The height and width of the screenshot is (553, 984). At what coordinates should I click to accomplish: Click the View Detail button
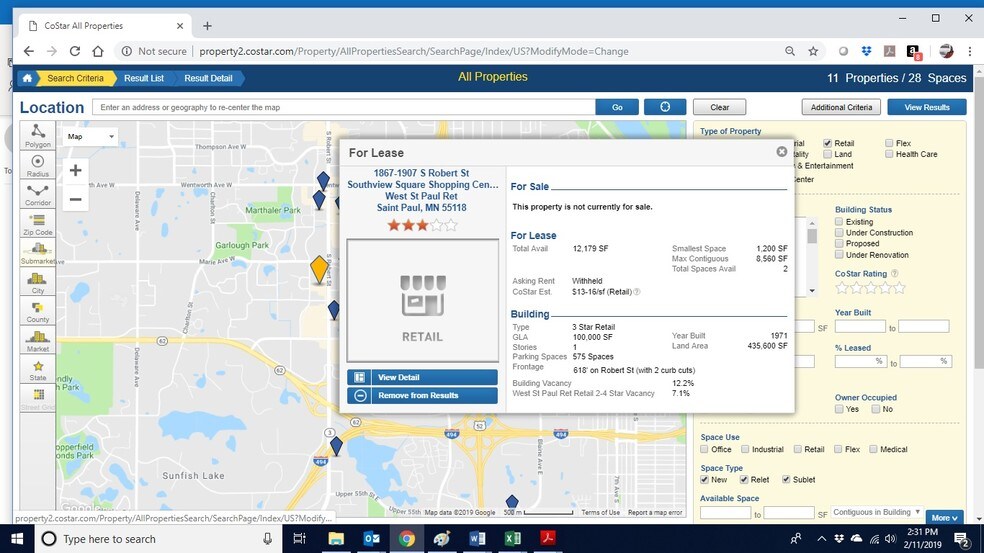tap(422, 377)
